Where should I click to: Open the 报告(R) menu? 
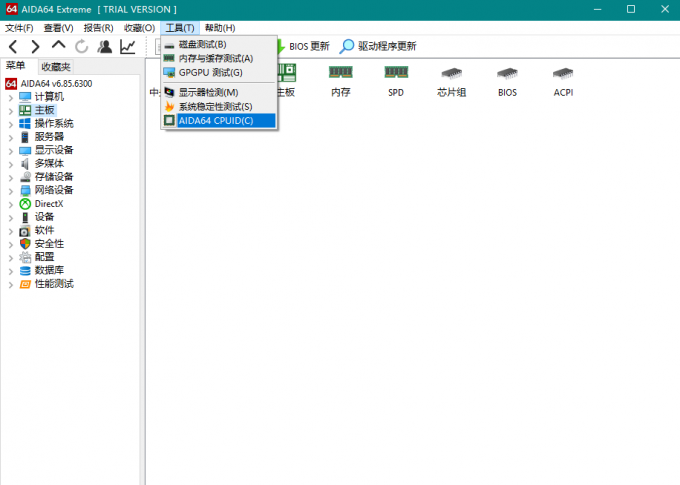(x=98, y=28)
